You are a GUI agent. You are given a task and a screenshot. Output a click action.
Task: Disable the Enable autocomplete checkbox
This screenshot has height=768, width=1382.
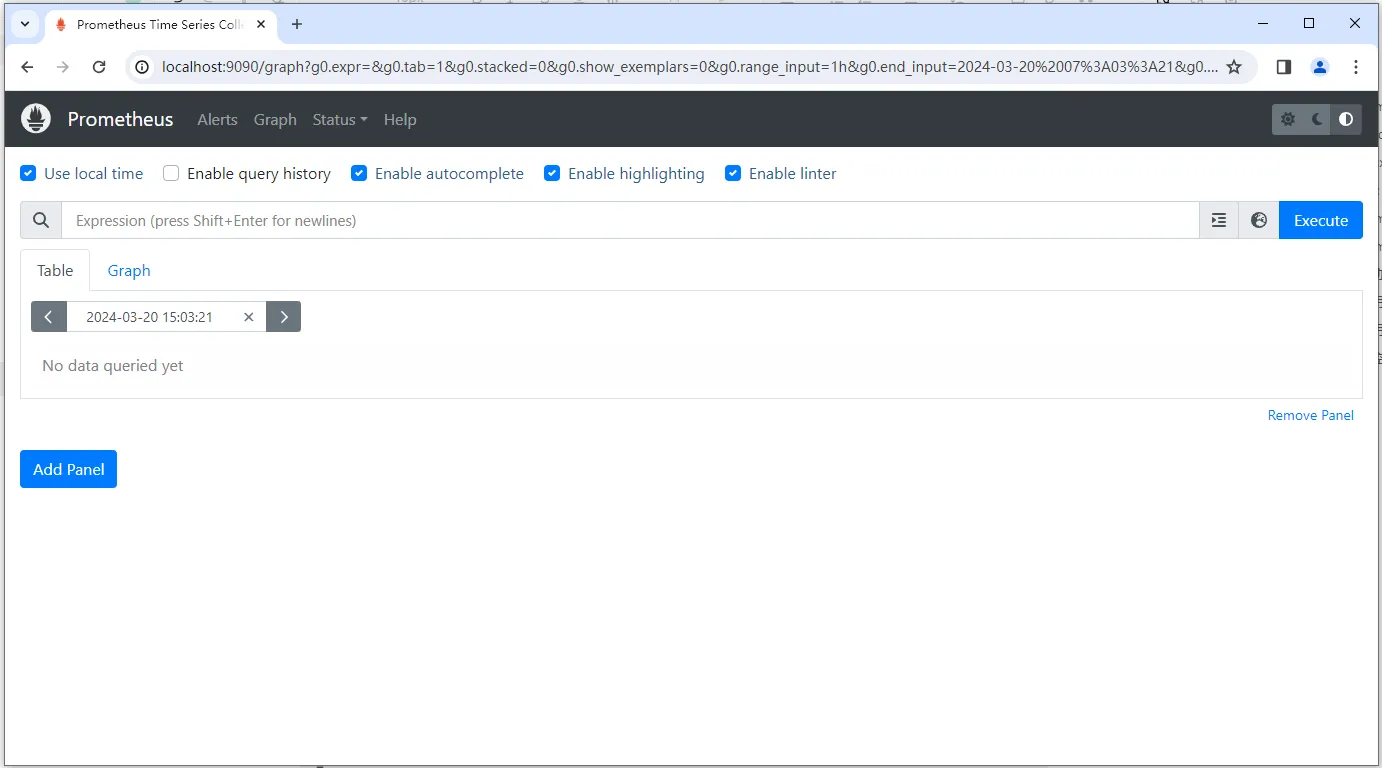pyautogui.click(x=359, y=174)
